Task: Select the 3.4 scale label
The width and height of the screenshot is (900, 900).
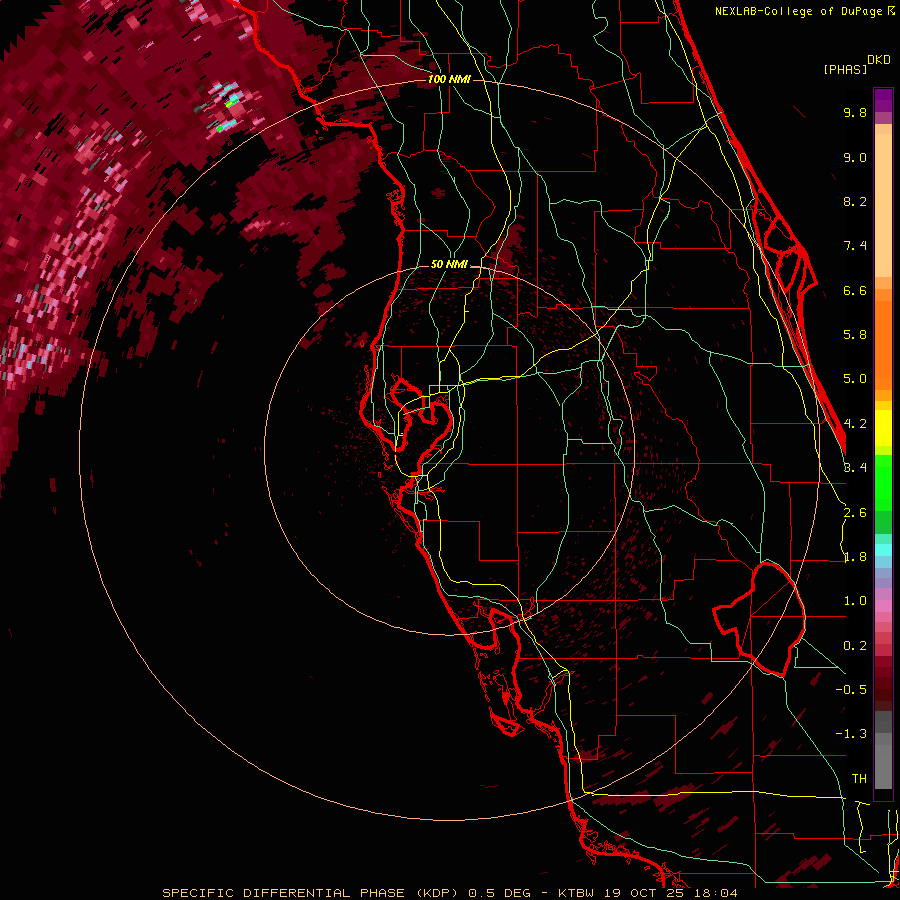Action: pos(855,468)
